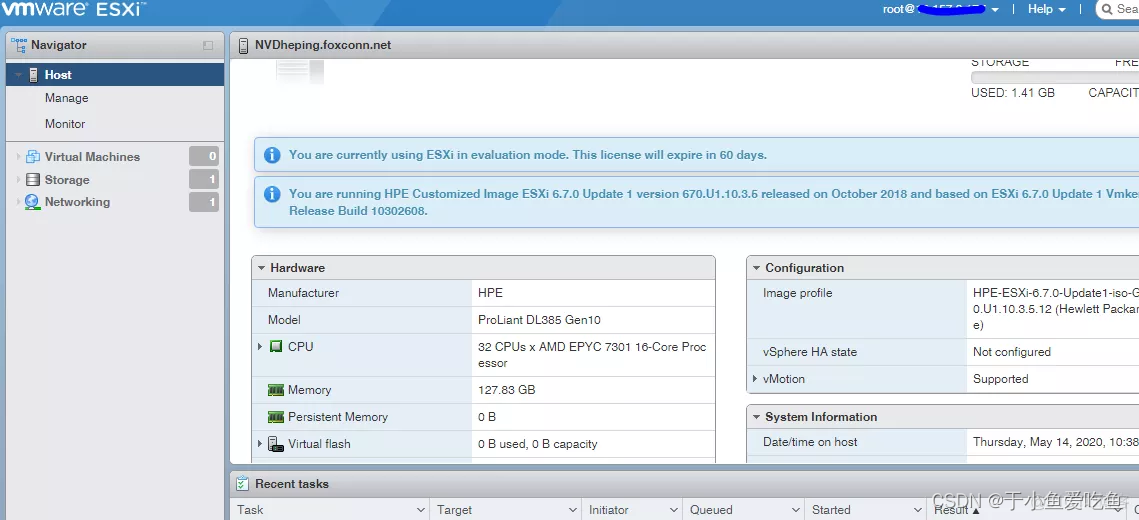Click the Search magnifier icon

click(x=1107, y=9)
